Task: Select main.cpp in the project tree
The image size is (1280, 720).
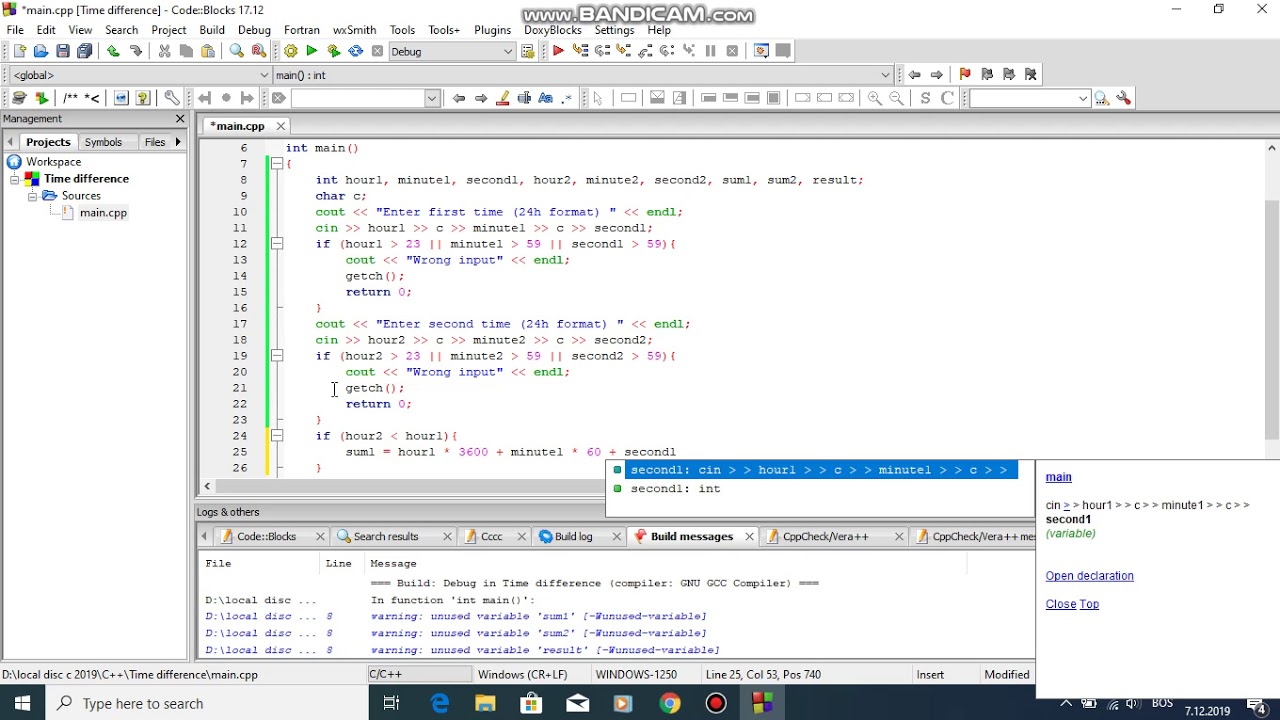Action: click(x=103, y=213)
